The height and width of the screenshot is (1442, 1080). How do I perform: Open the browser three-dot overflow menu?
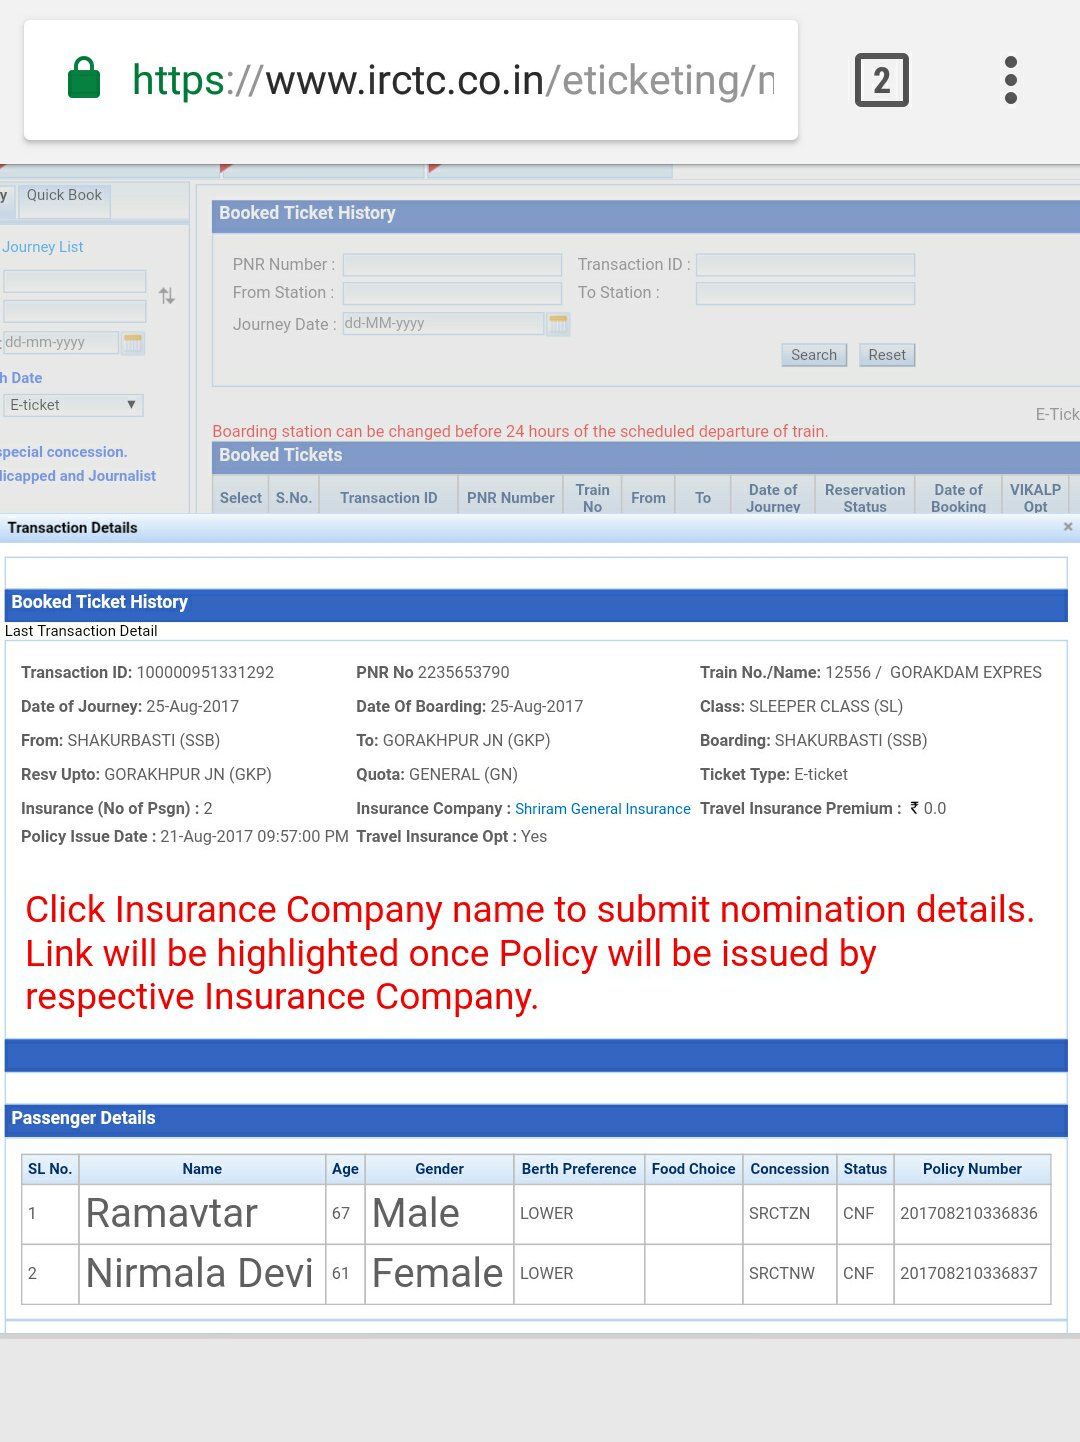(x=1011, y=80)
